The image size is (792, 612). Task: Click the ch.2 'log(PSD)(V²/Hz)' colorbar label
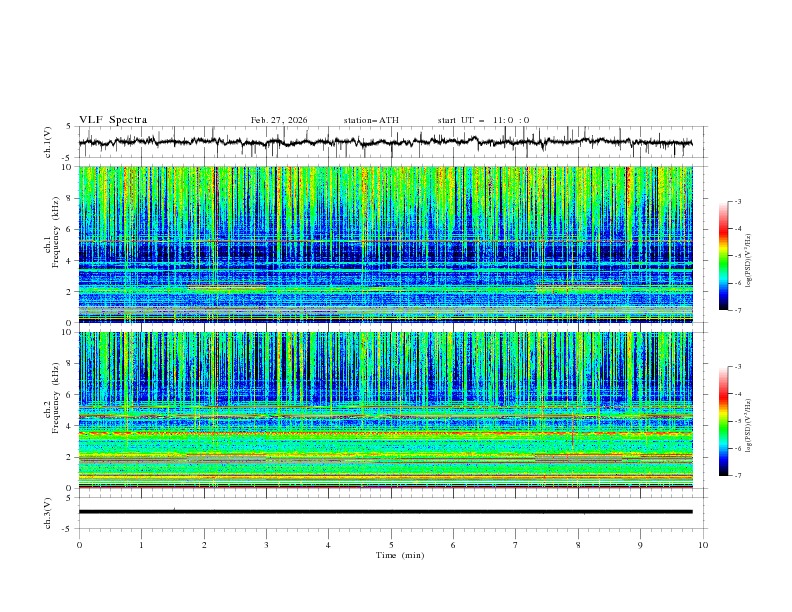pos(749,425)
